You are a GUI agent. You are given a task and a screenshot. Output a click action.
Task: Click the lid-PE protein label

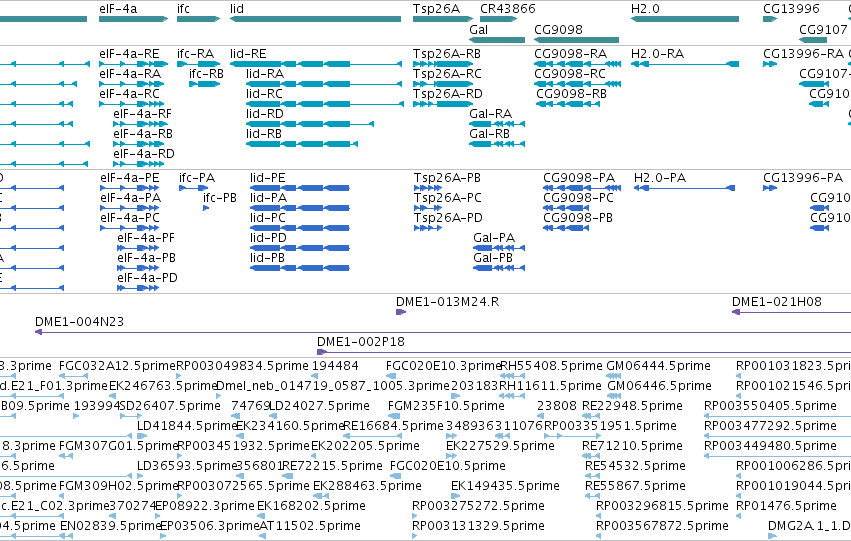(x=268, y=178)
